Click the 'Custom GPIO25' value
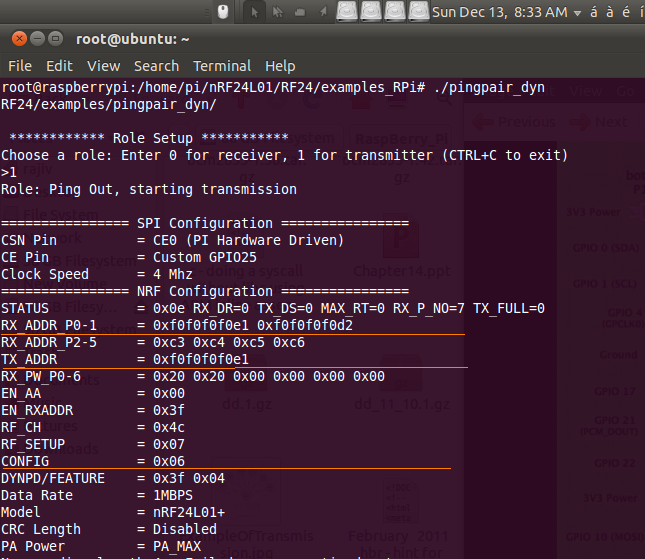This screenshot has height=559, width=645. point(204,257)
